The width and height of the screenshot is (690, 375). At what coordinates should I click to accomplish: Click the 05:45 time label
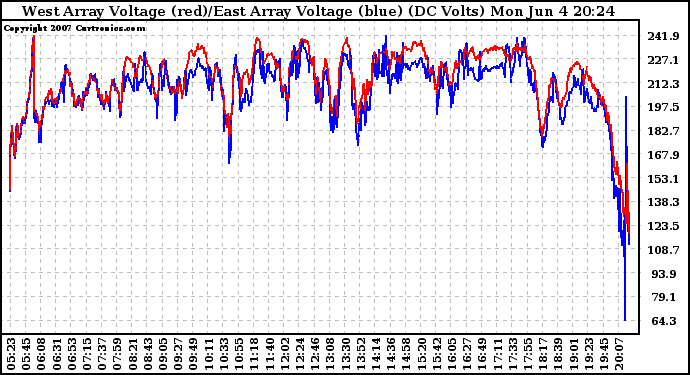pyautogui.click(x=26, y=354)
